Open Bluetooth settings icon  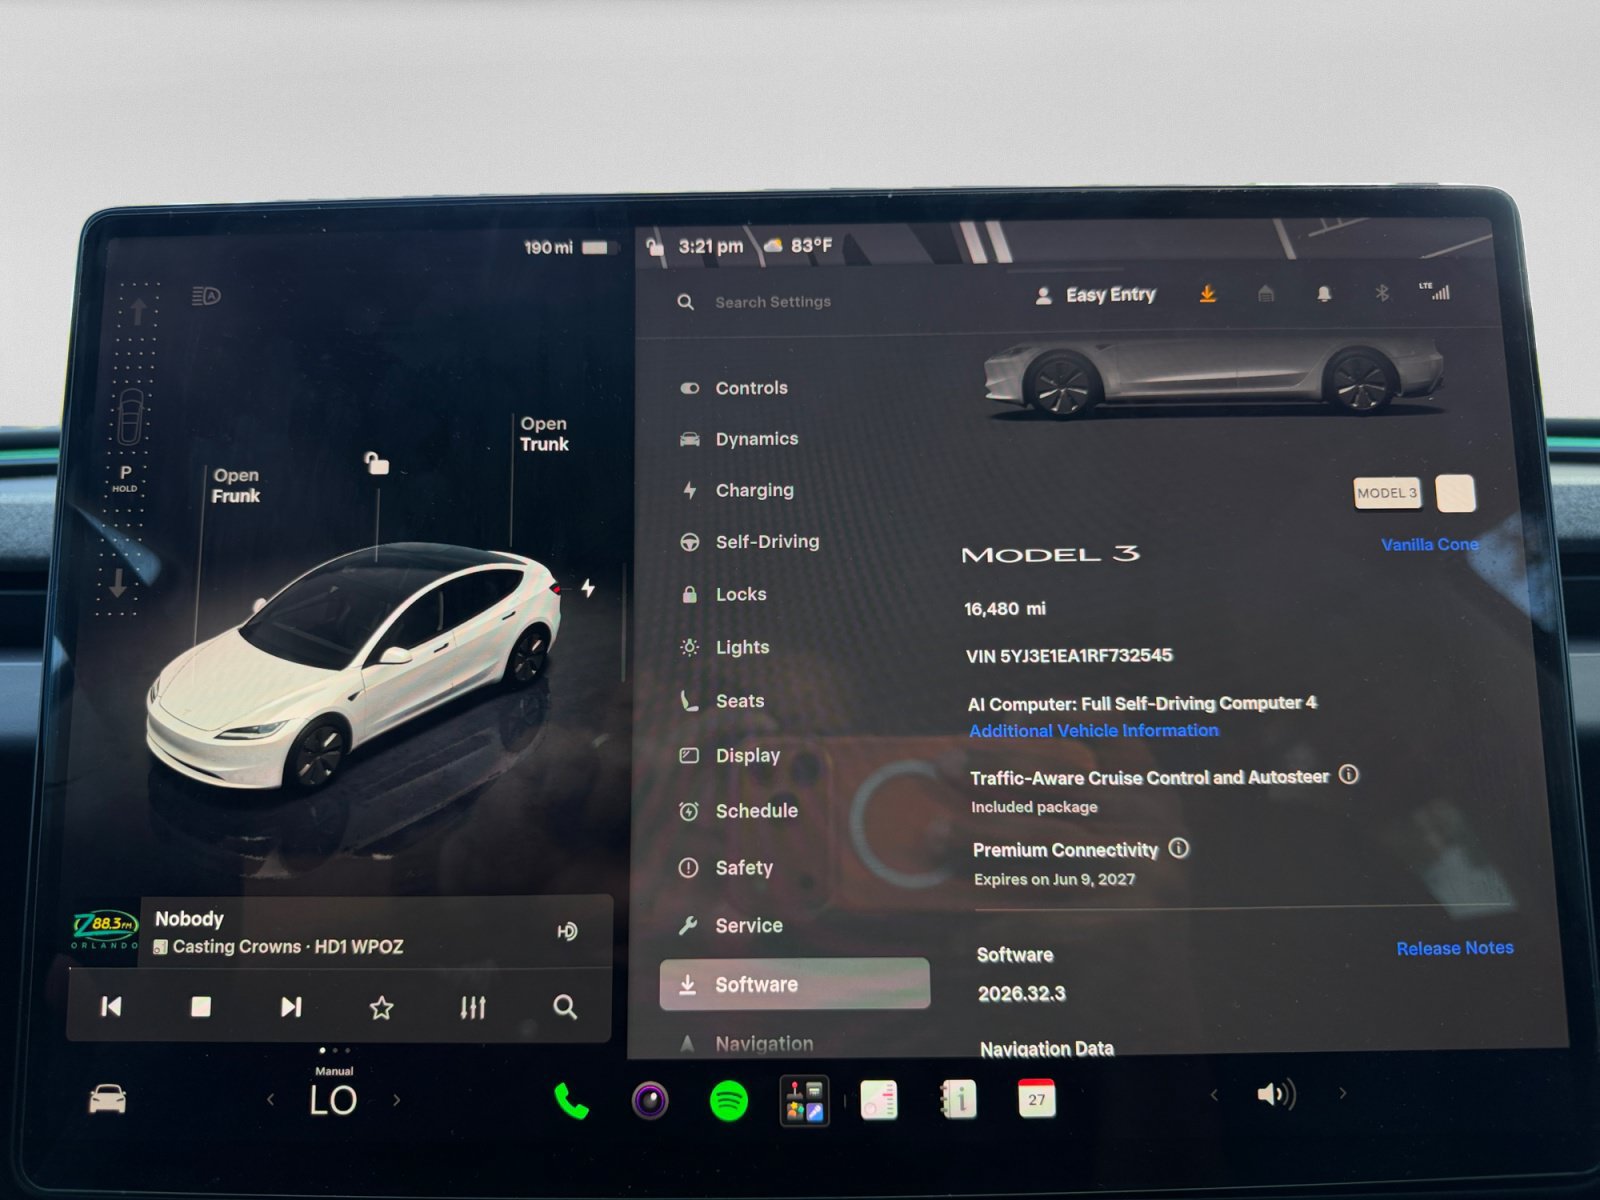click(x=1382, y=293)
